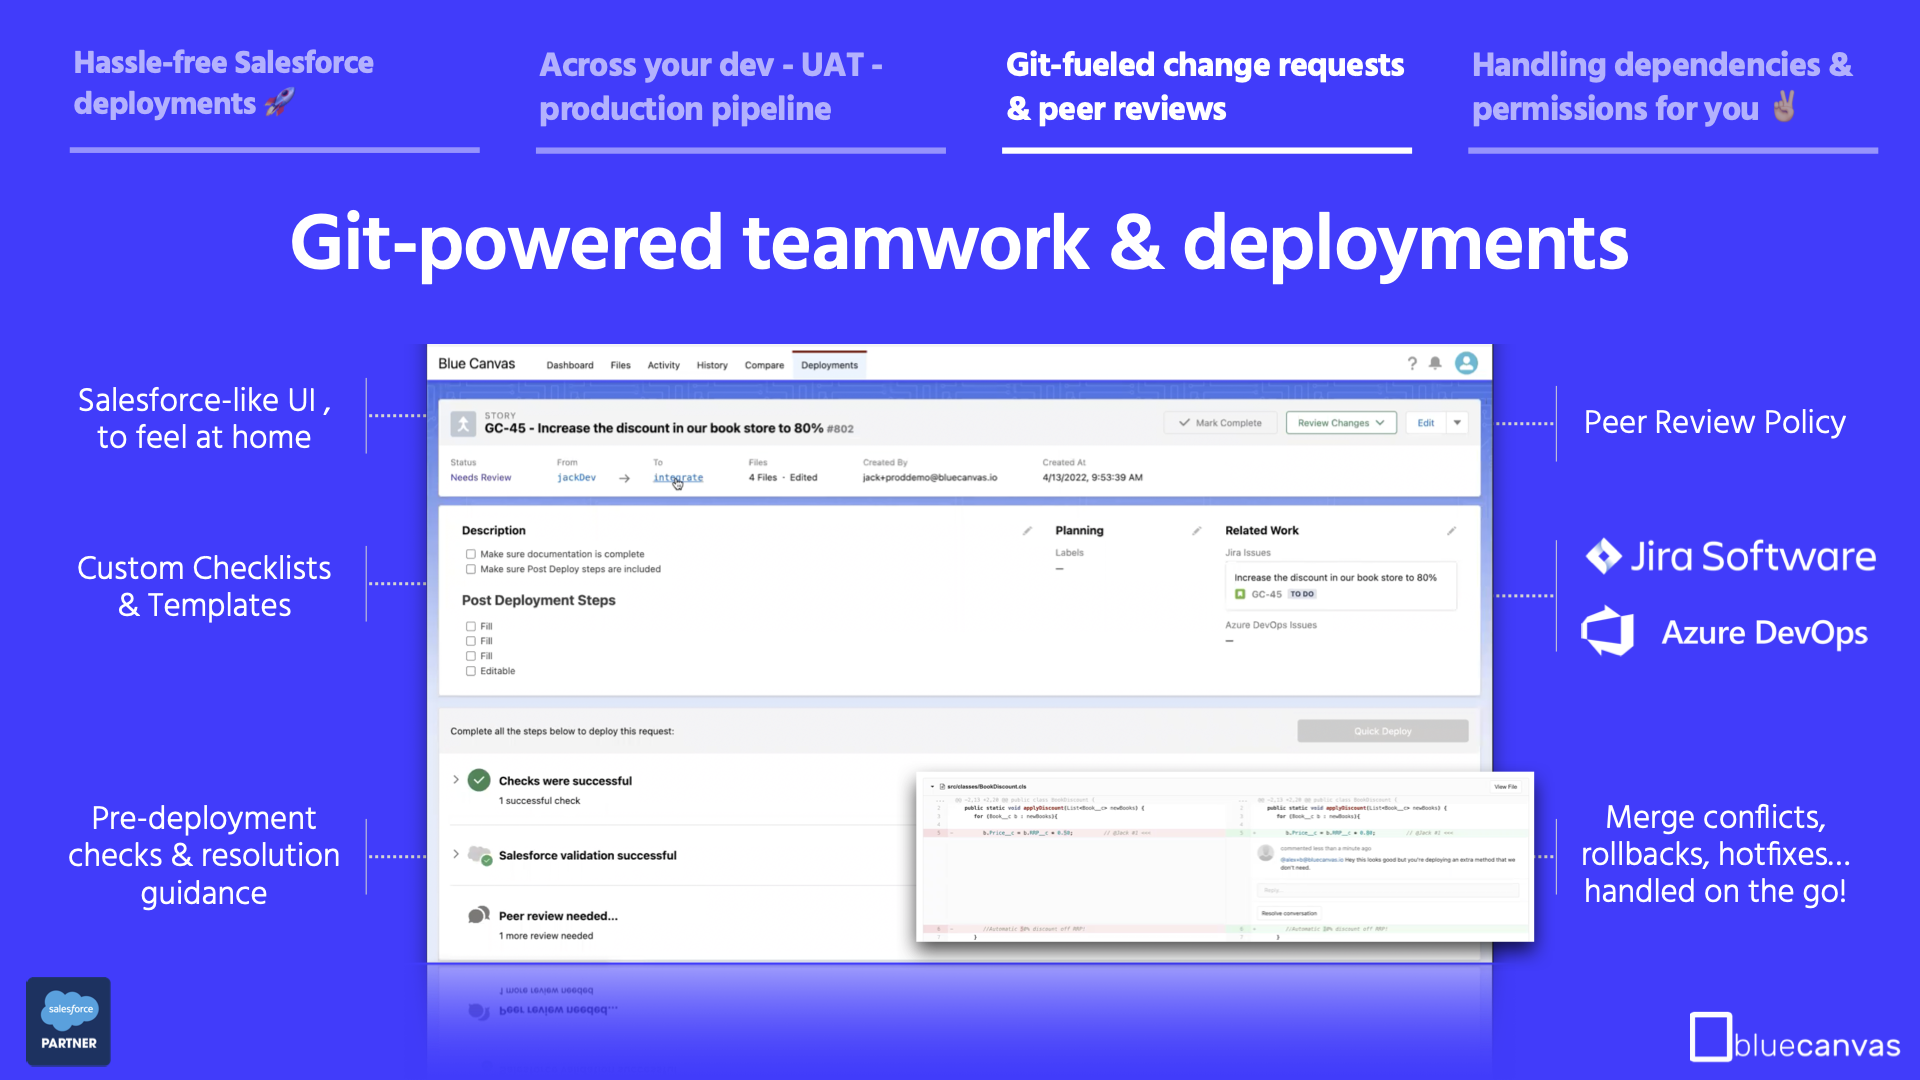The height and width of the screenshot is (1080, 1920).
Task: Click the pencil icon next to Planning
Action: click(x=1199, y=530)
